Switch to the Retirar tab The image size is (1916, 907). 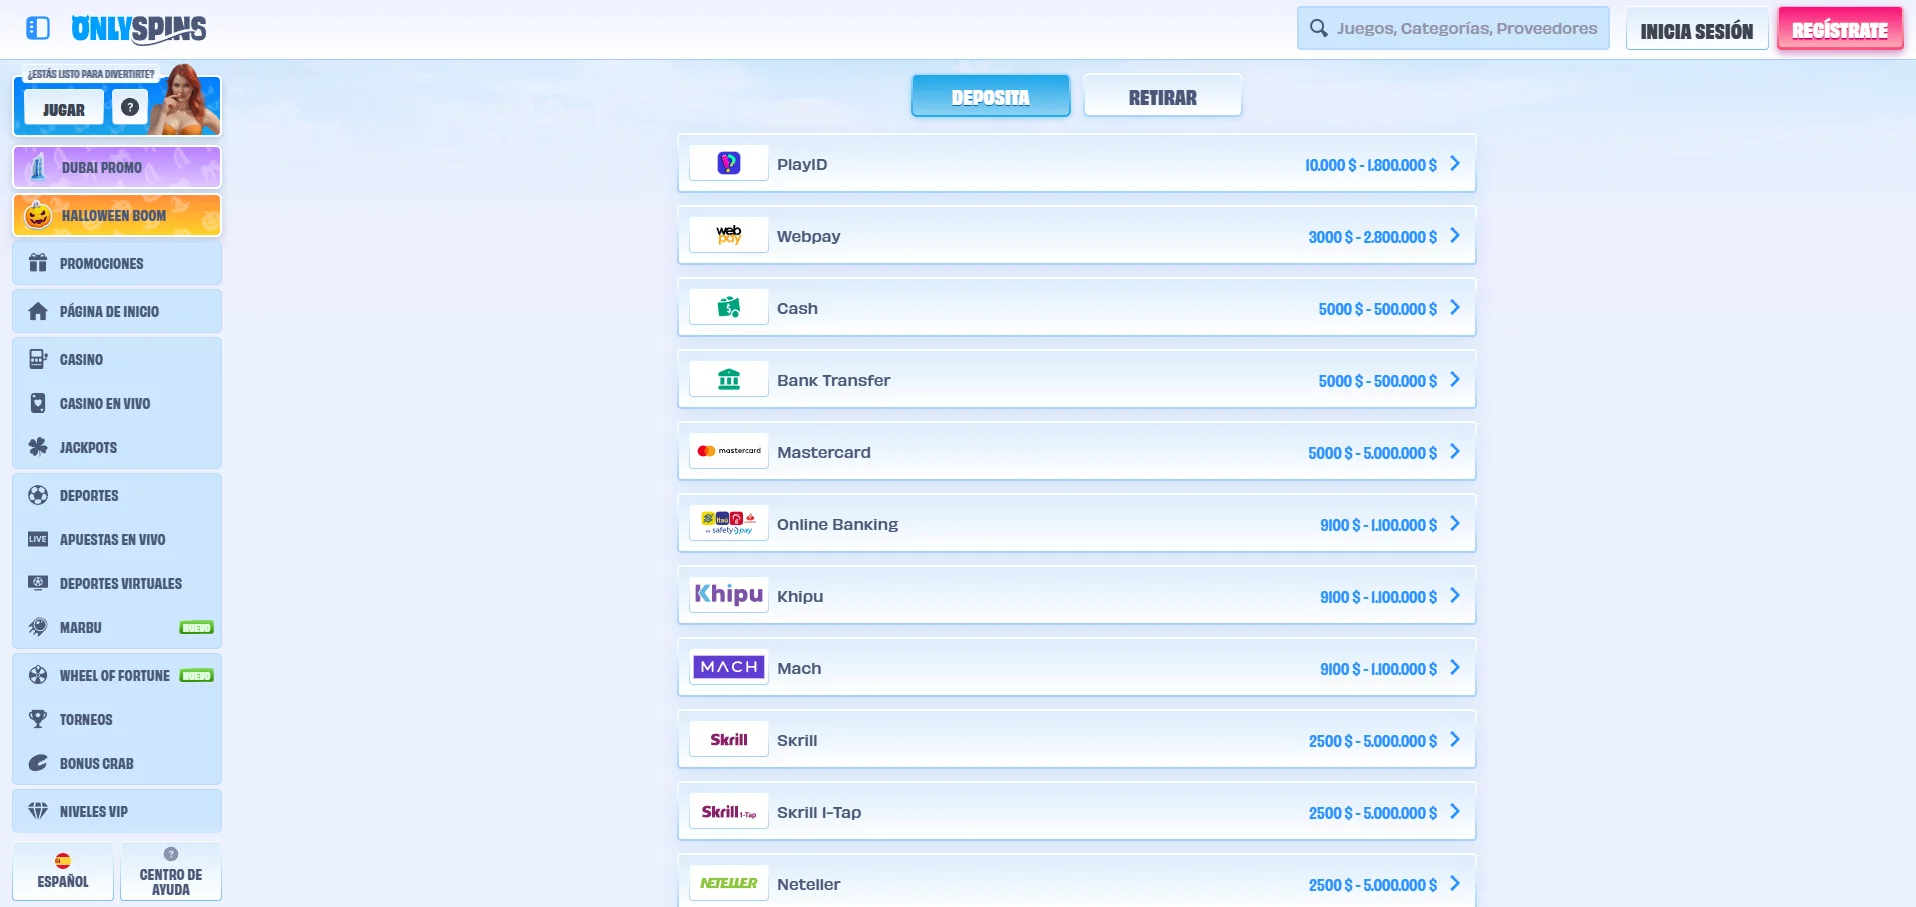pos(1162,97)
